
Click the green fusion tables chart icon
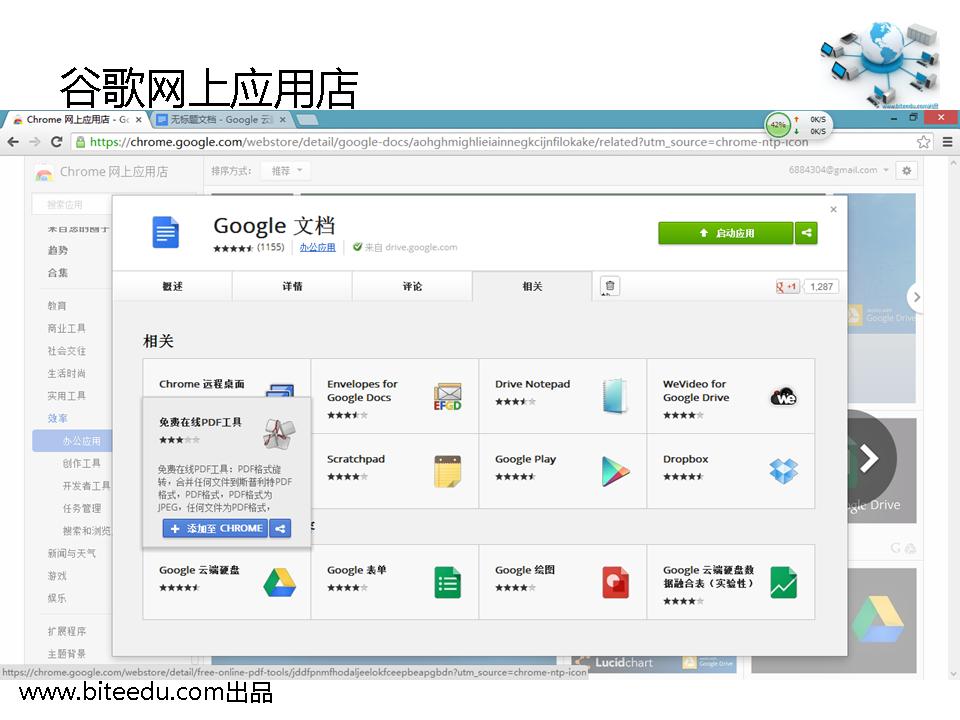784,582
